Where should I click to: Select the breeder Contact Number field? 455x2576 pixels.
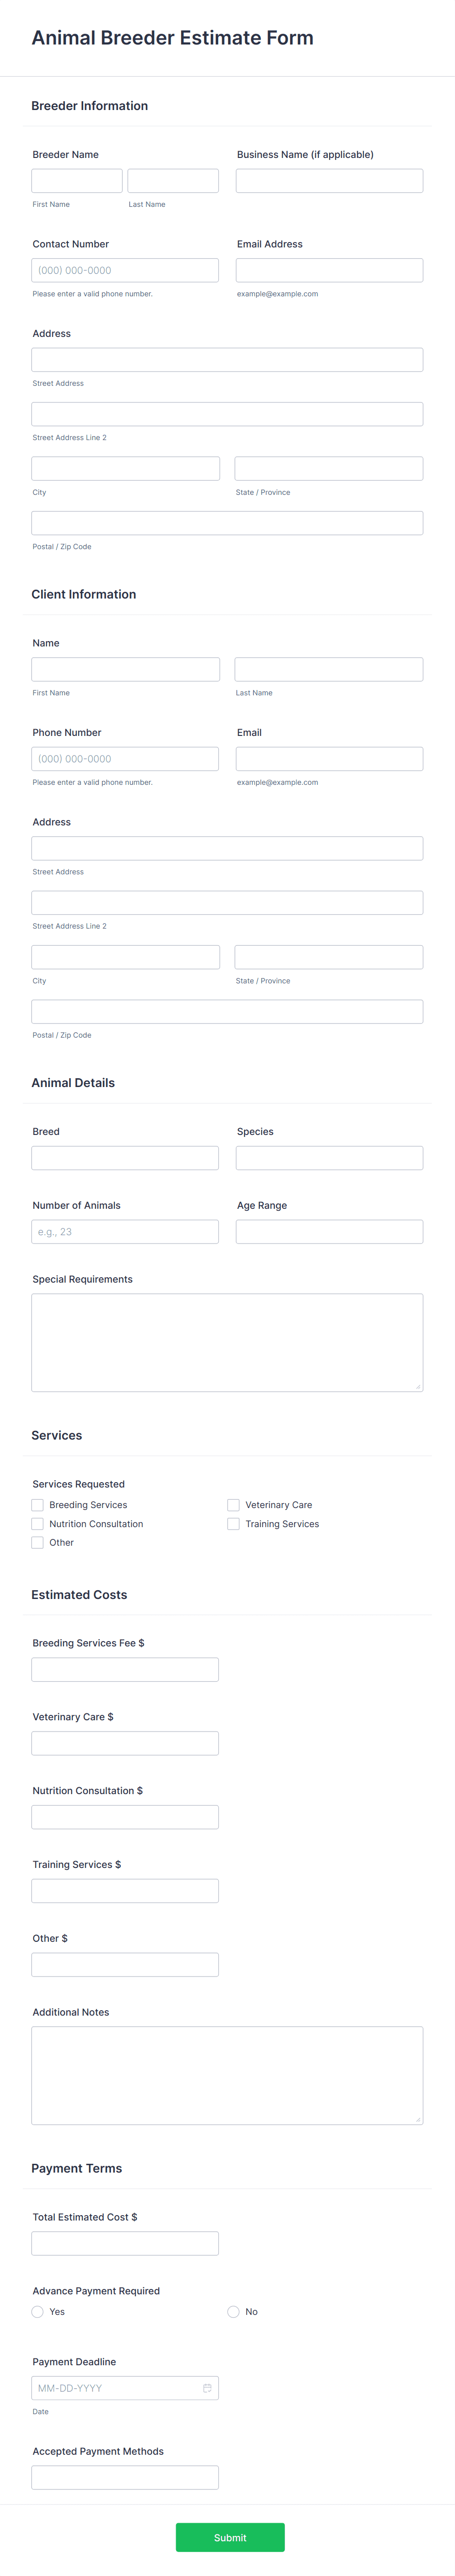(125, 270)
